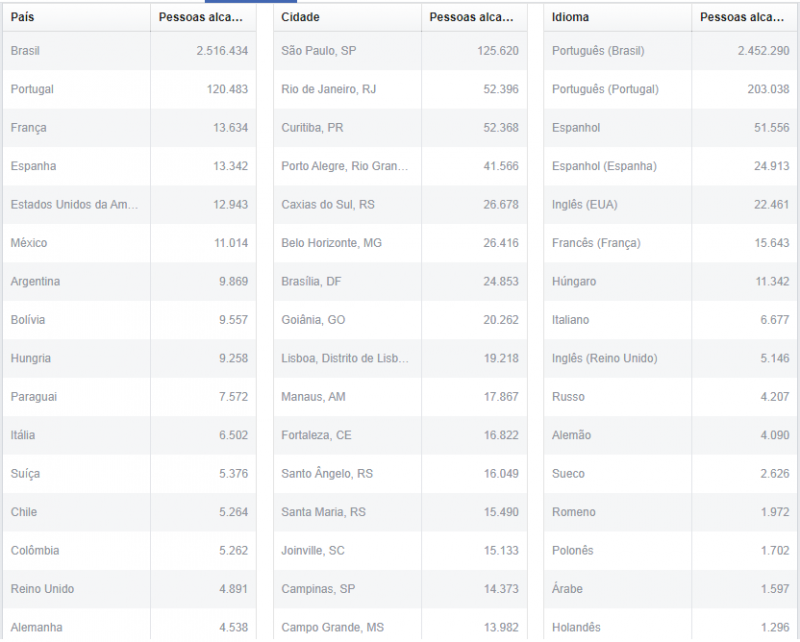This screenshot has width=800, height=642.
Task: Click the País column header
Action: tap(23, 17)
